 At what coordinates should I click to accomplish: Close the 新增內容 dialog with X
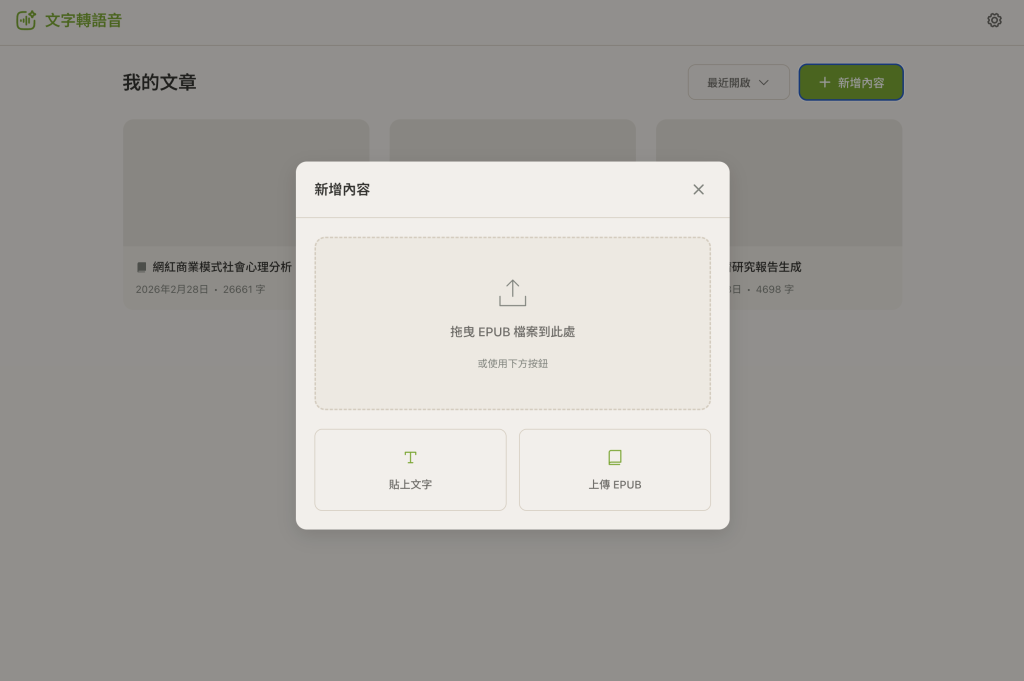(698, 189)
